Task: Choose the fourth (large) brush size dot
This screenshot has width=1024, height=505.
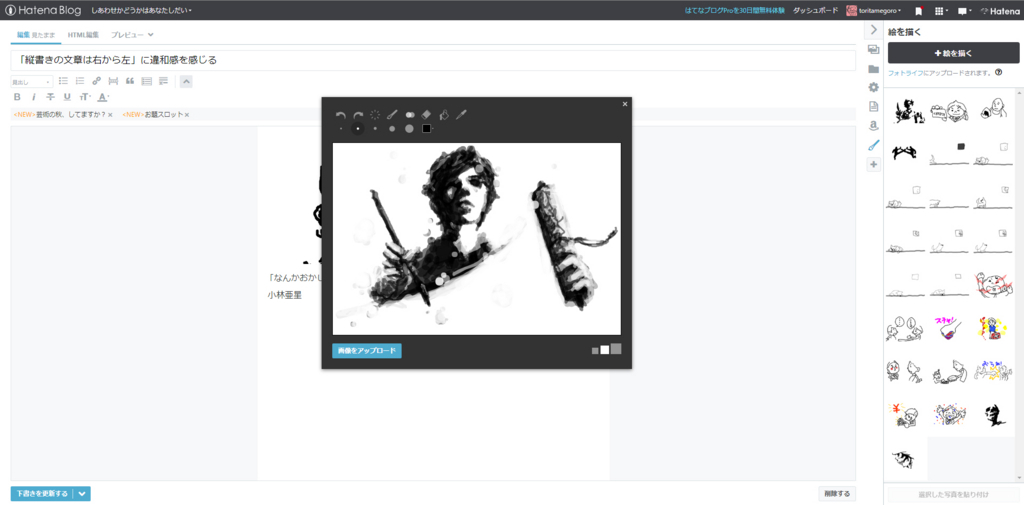Action: [x=392, y=129]
